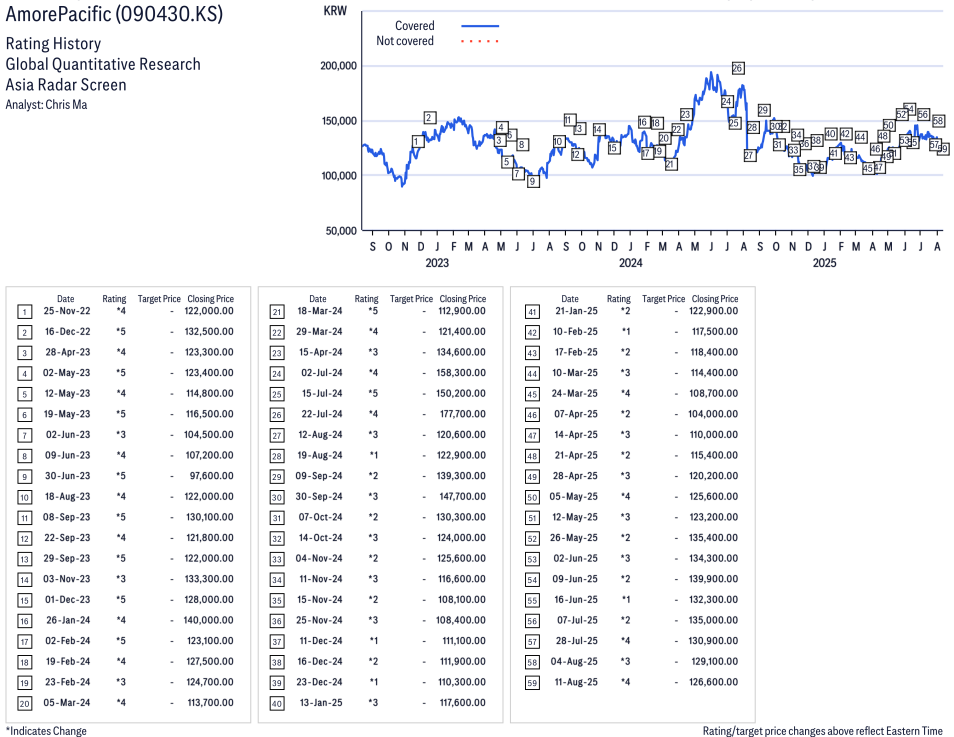Click chart marker 29 on the price chart
Viewport: 954px width, 737px height.
(x=764, y=110)
